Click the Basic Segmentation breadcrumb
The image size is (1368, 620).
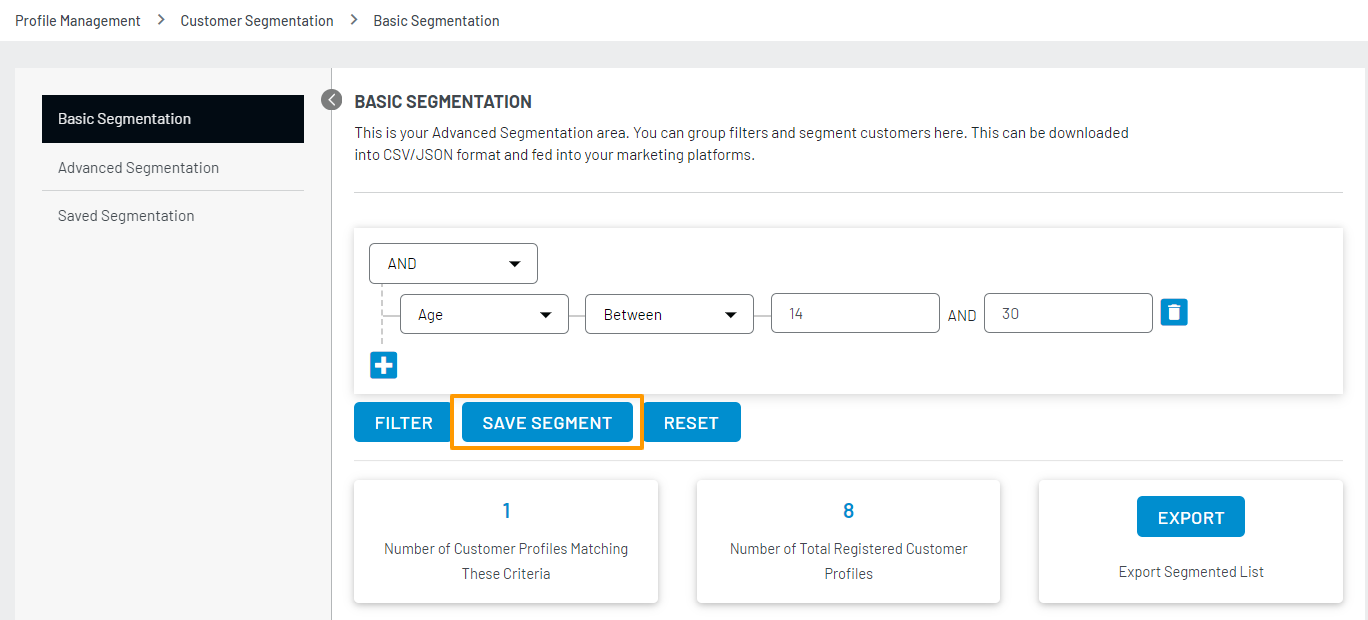coord(436,20)
